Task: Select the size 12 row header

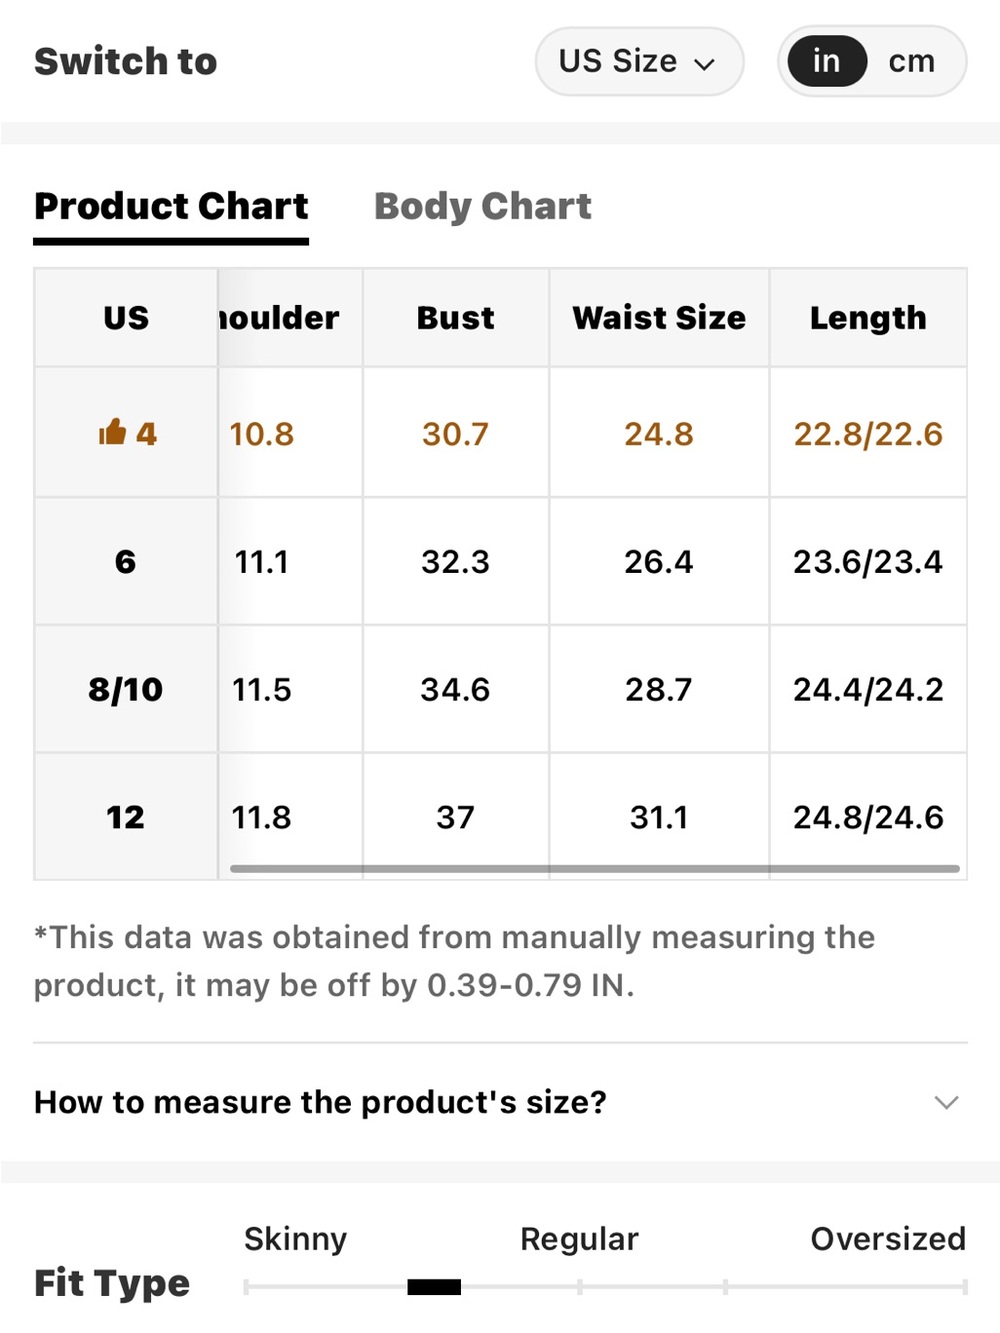Action: click(x=125, y=817)
